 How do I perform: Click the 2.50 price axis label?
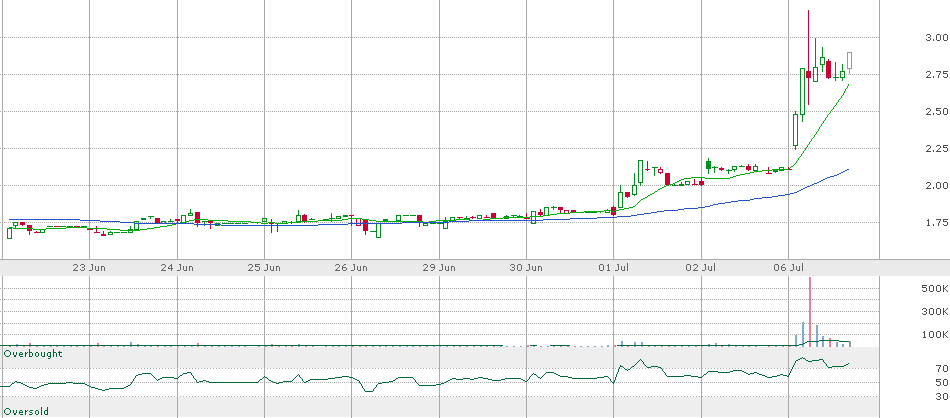point(938,111)
